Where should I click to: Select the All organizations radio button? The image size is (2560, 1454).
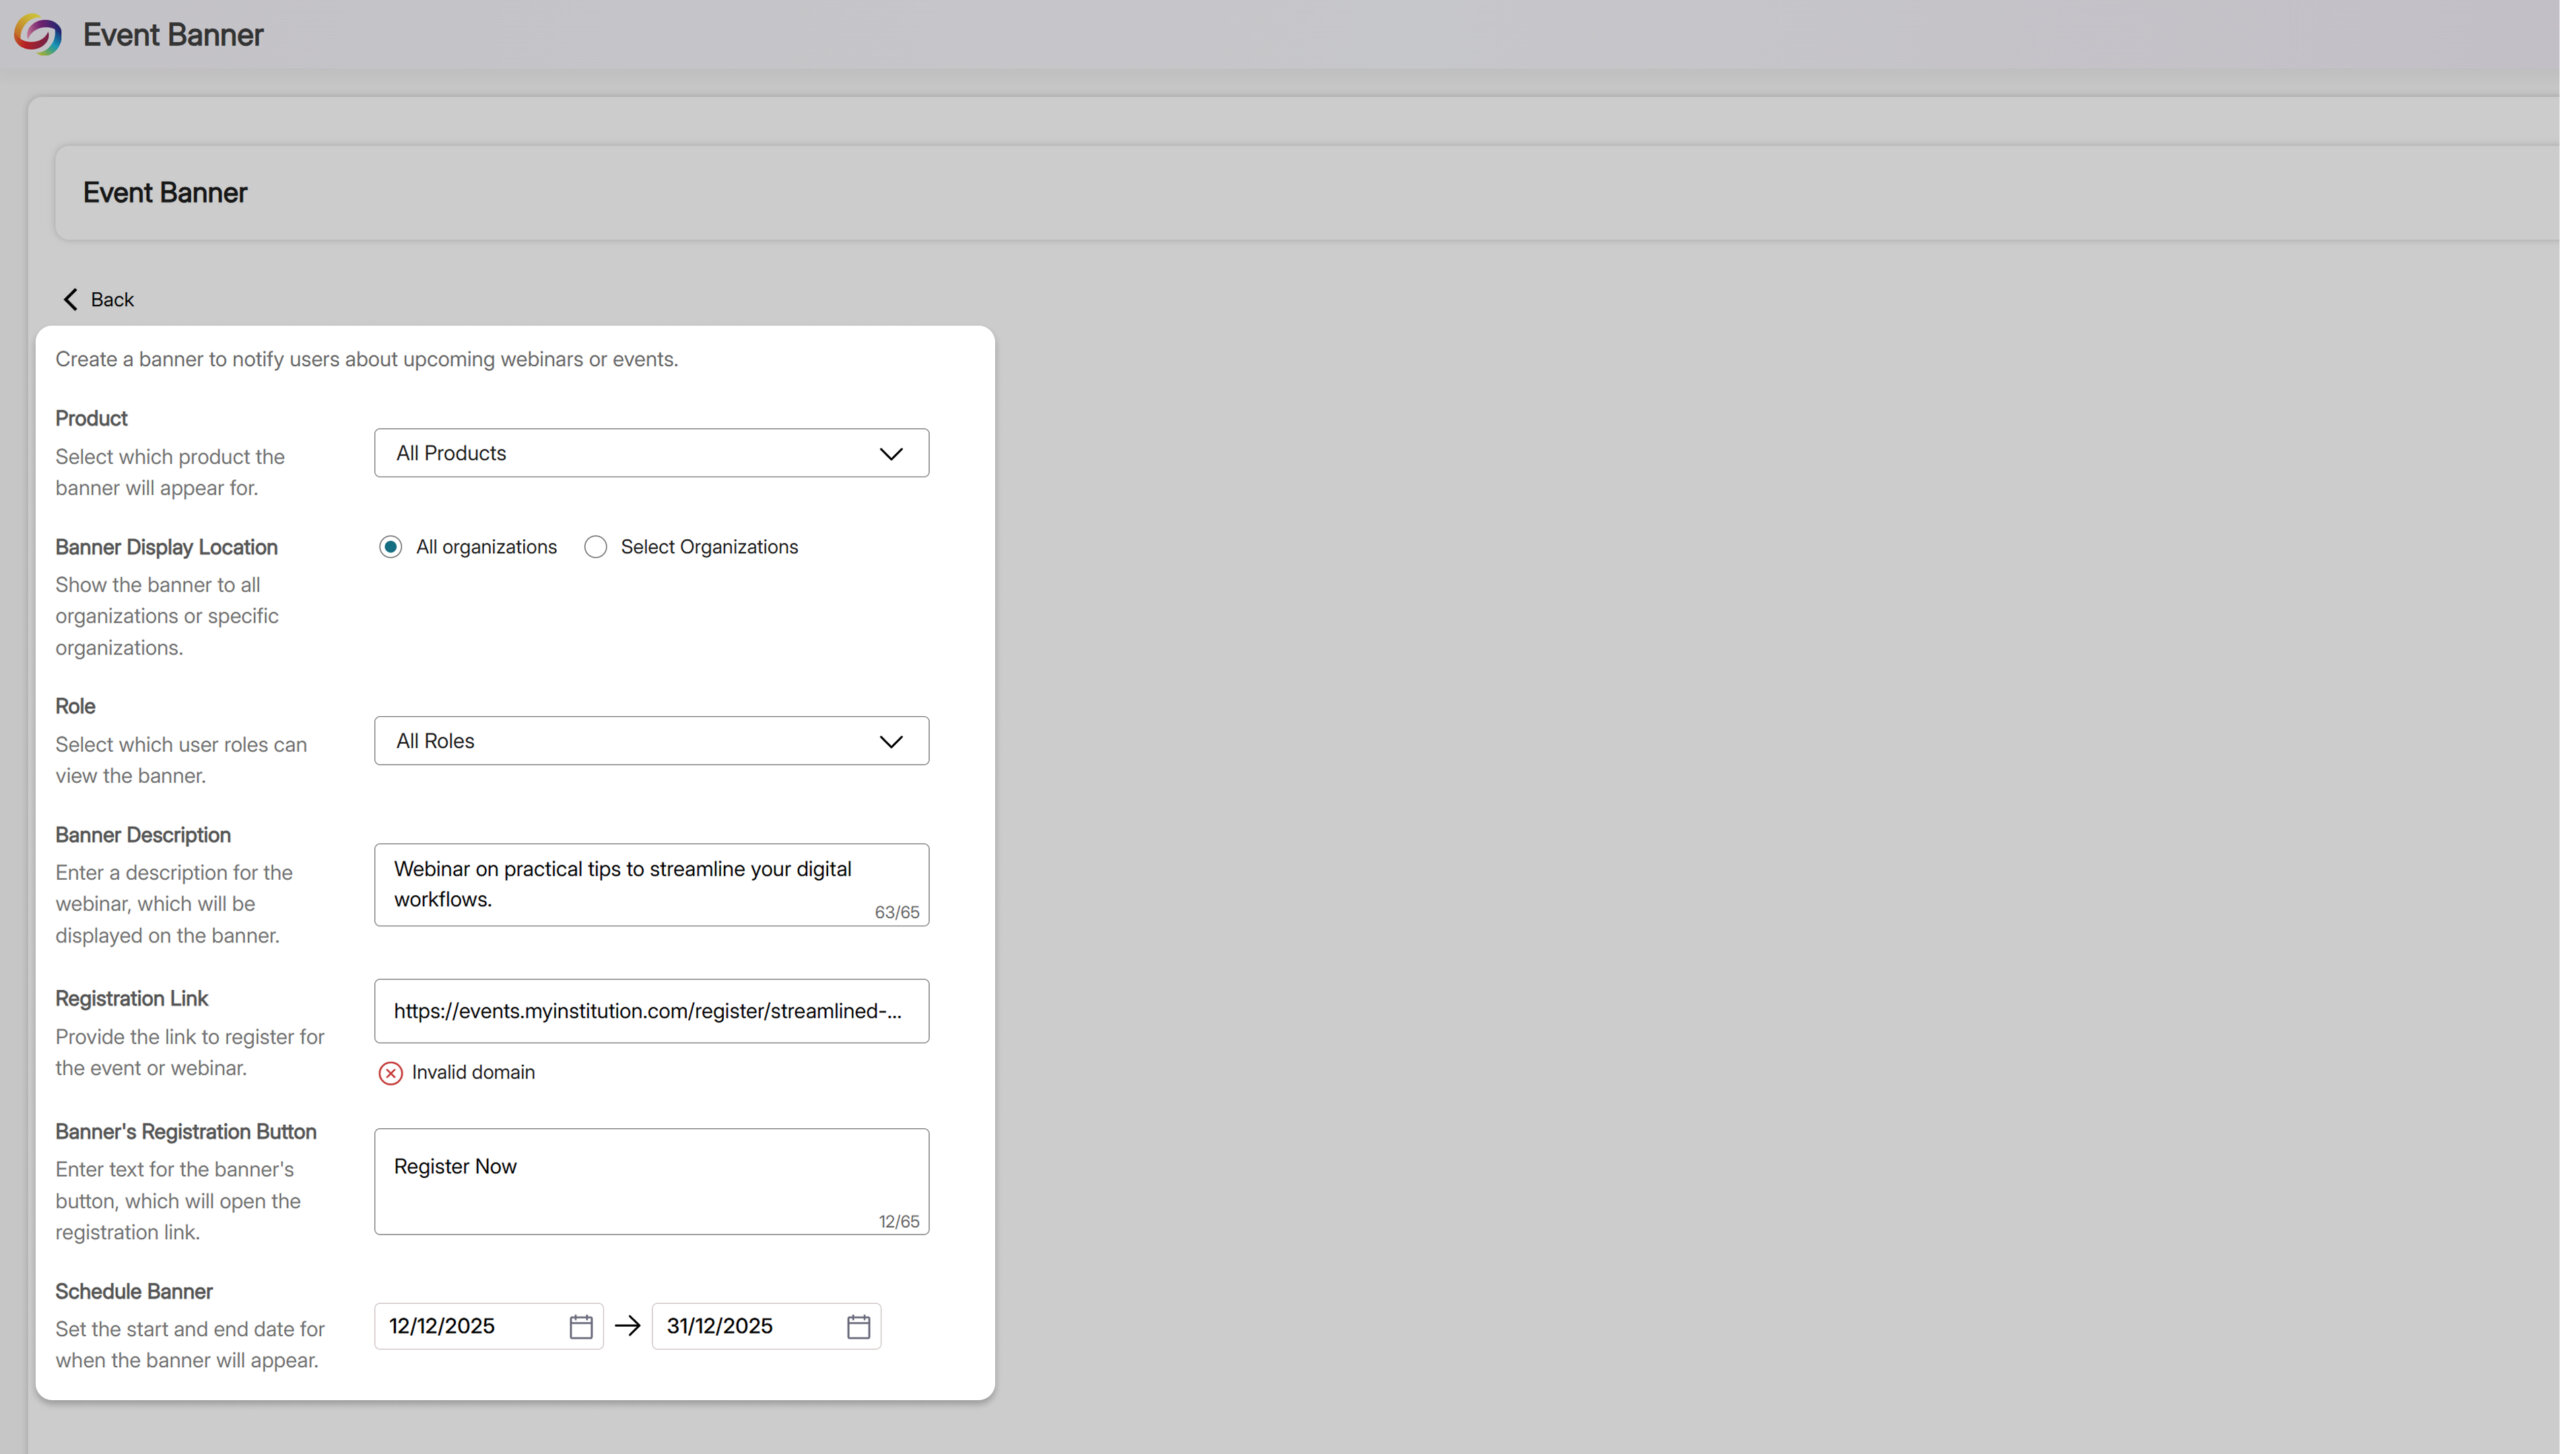390,547
